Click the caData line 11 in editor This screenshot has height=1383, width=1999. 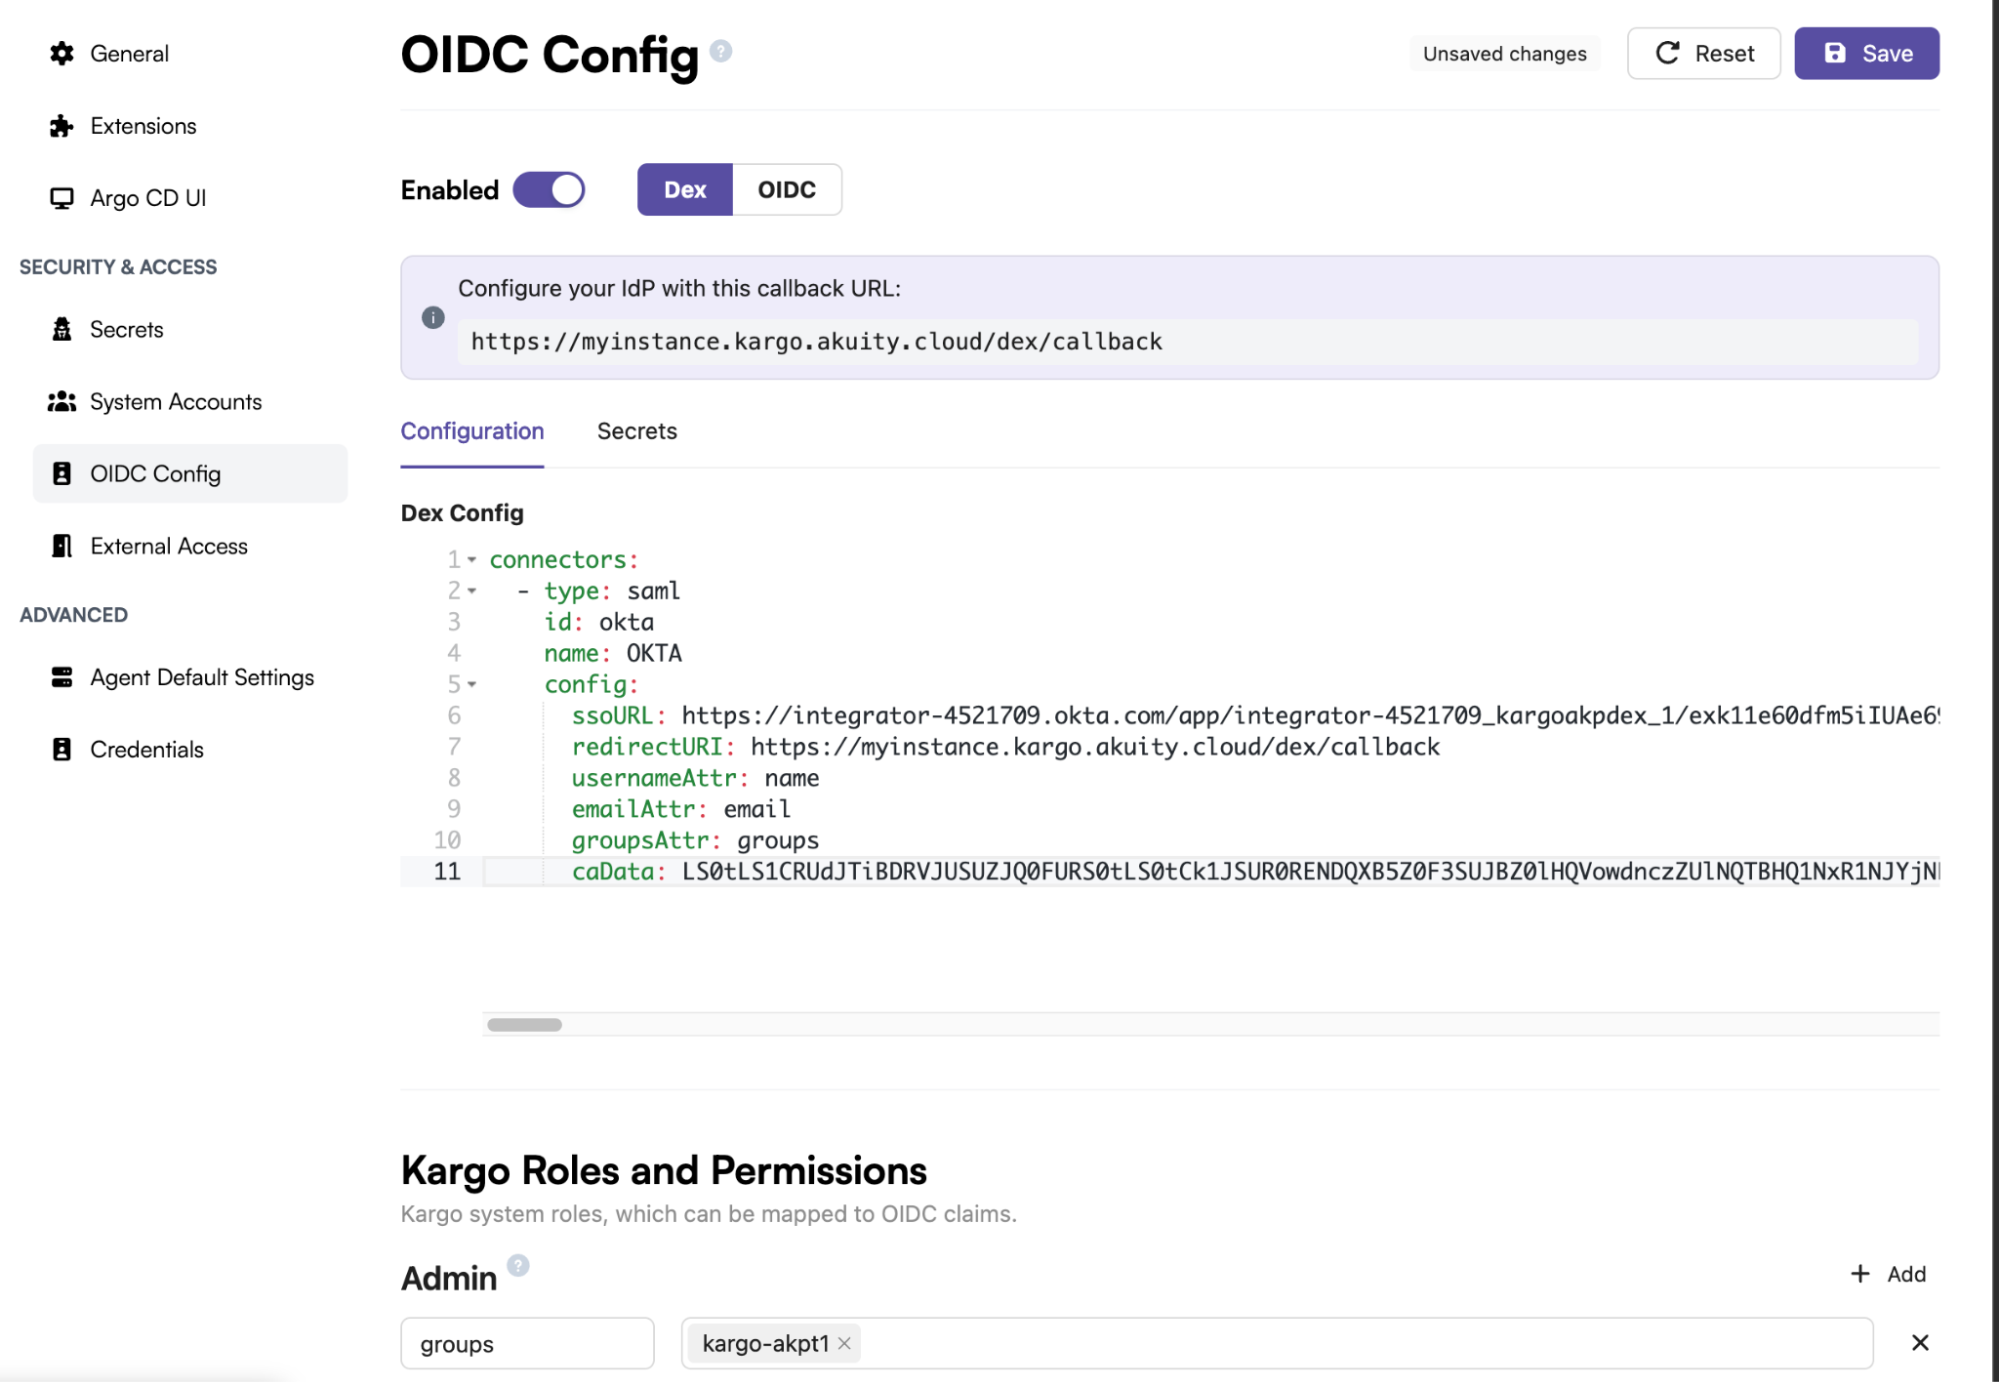coord(1210,872)
